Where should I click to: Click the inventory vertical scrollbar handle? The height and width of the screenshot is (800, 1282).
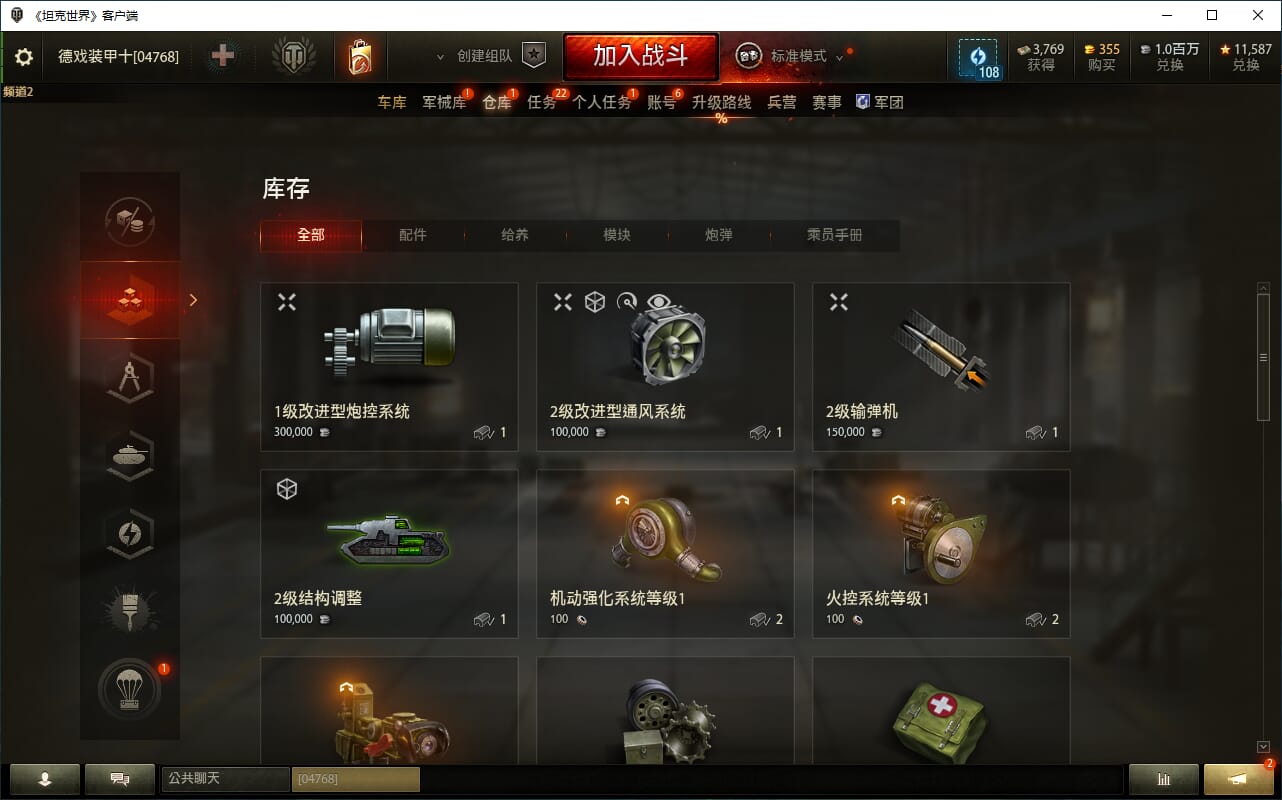1263,358
